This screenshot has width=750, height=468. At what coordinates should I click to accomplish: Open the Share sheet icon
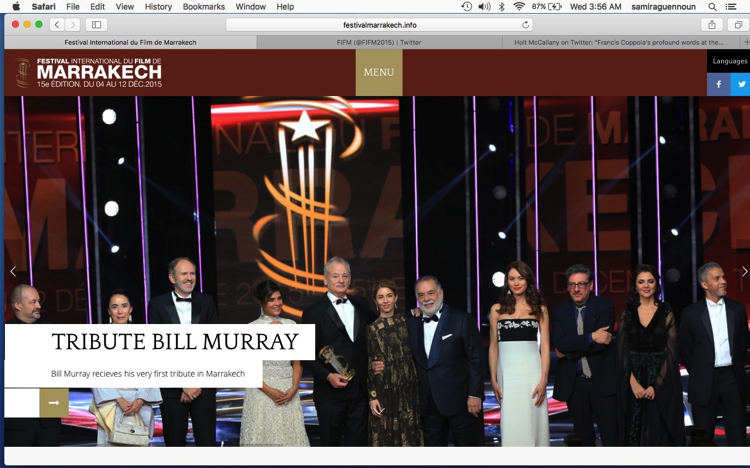712,24
